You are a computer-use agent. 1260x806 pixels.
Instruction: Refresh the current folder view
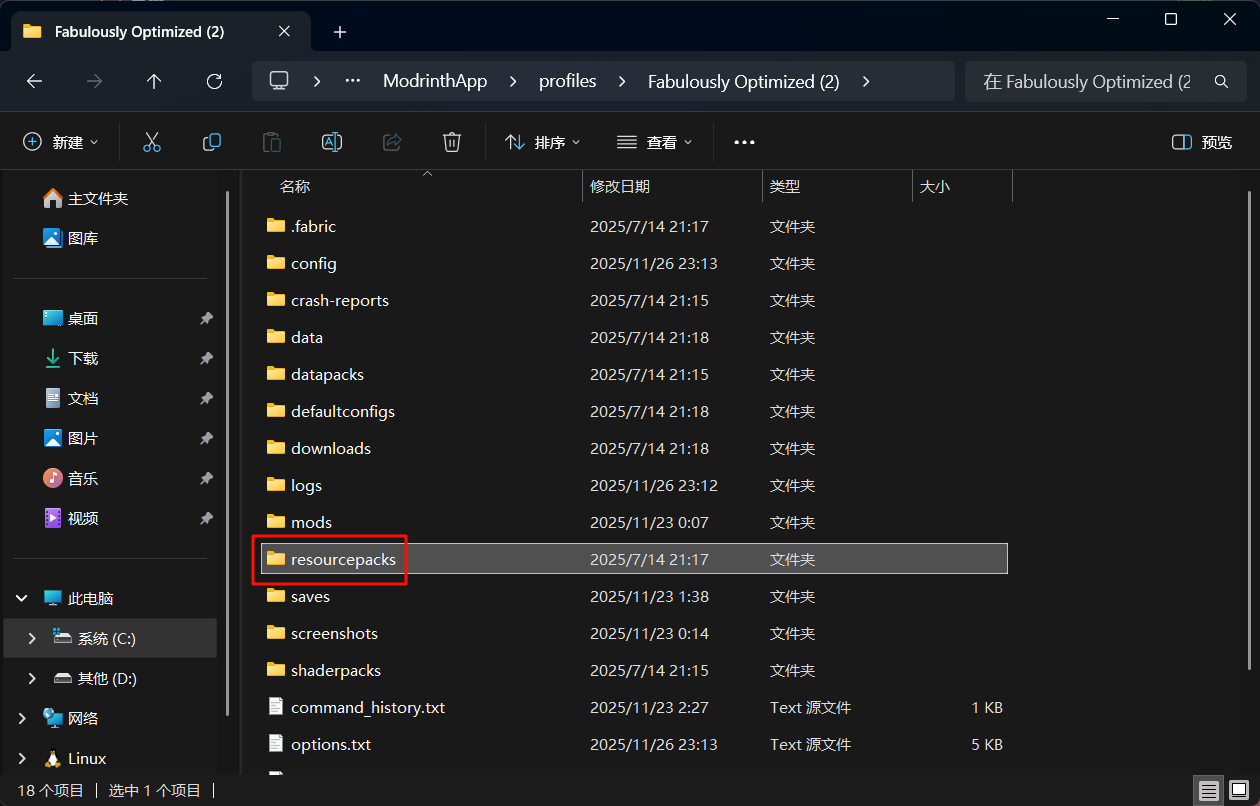tap(214, 82)
